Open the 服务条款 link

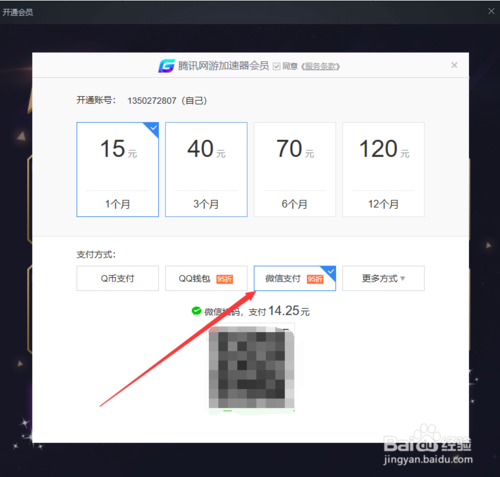pos(320,66)
